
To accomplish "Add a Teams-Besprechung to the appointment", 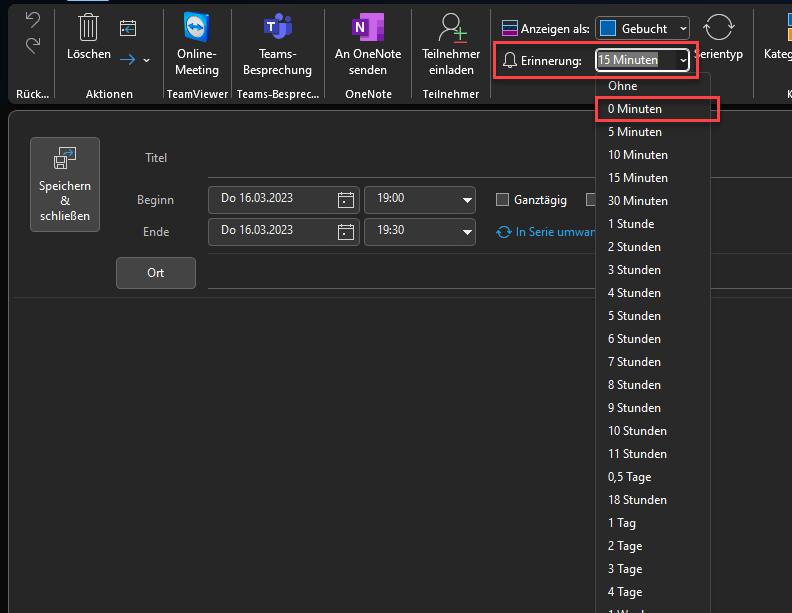I will 277,28.
